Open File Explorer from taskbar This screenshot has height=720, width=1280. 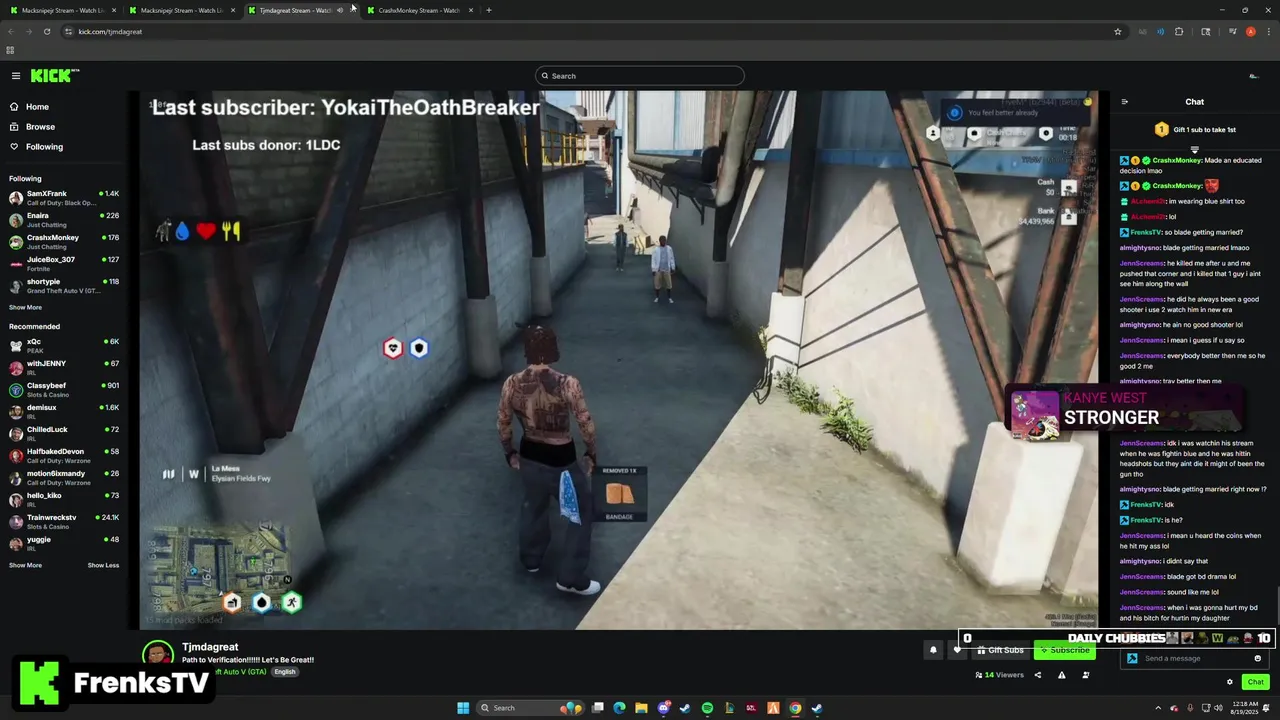641,708
